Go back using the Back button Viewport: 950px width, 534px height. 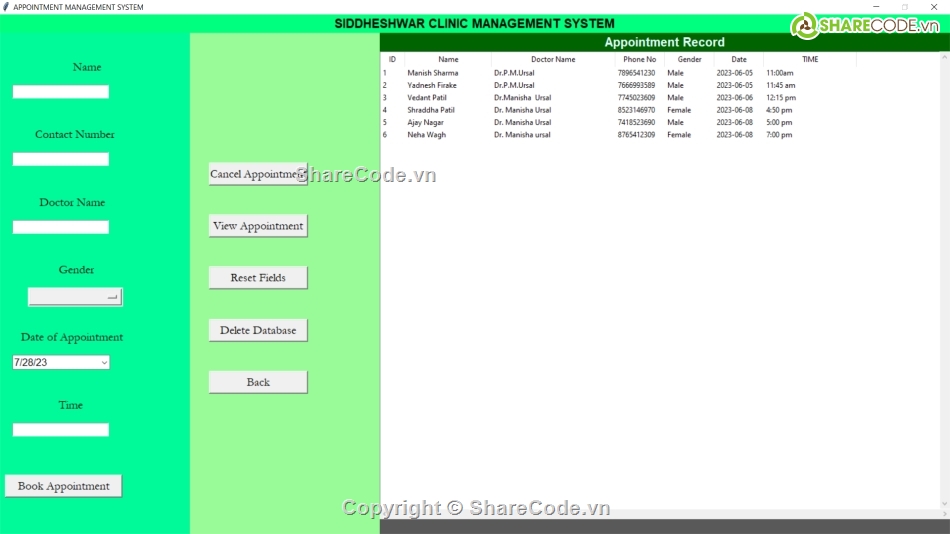click(x=257, y=382)
